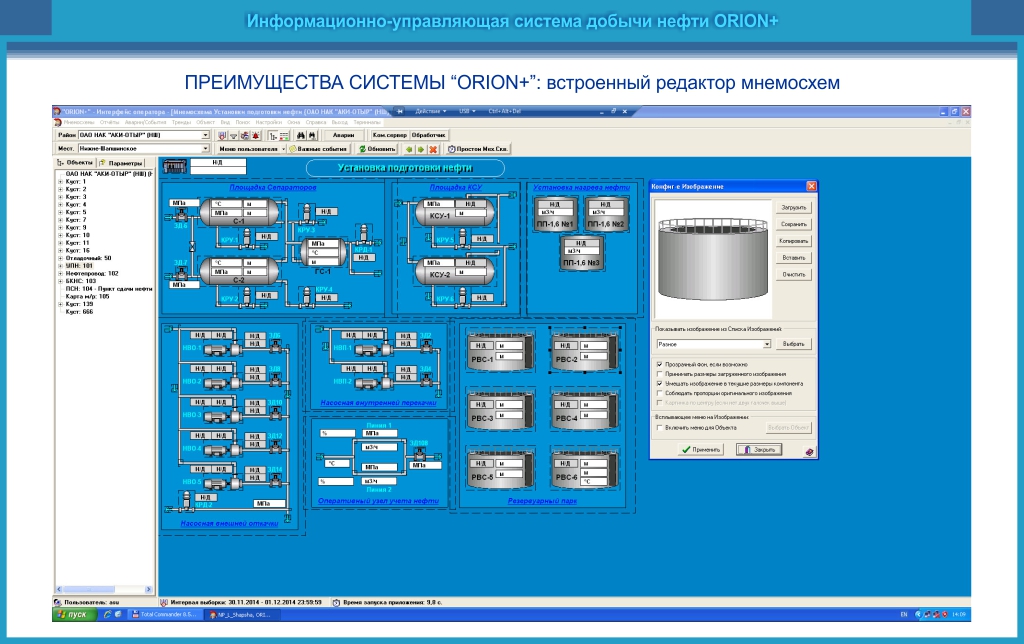Open the Резервуарный парк link
Image resolution: width=1024 pixels, height=644 pixels.
pyautogui.click(x=543, y=501)
